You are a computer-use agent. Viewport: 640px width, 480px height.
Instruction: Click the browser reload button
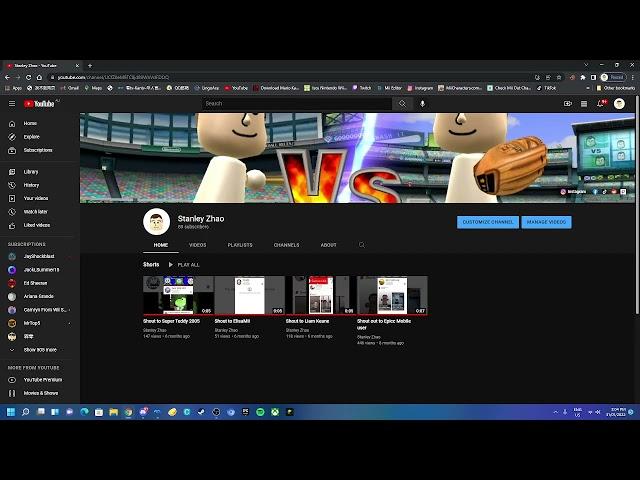point(28,77)
